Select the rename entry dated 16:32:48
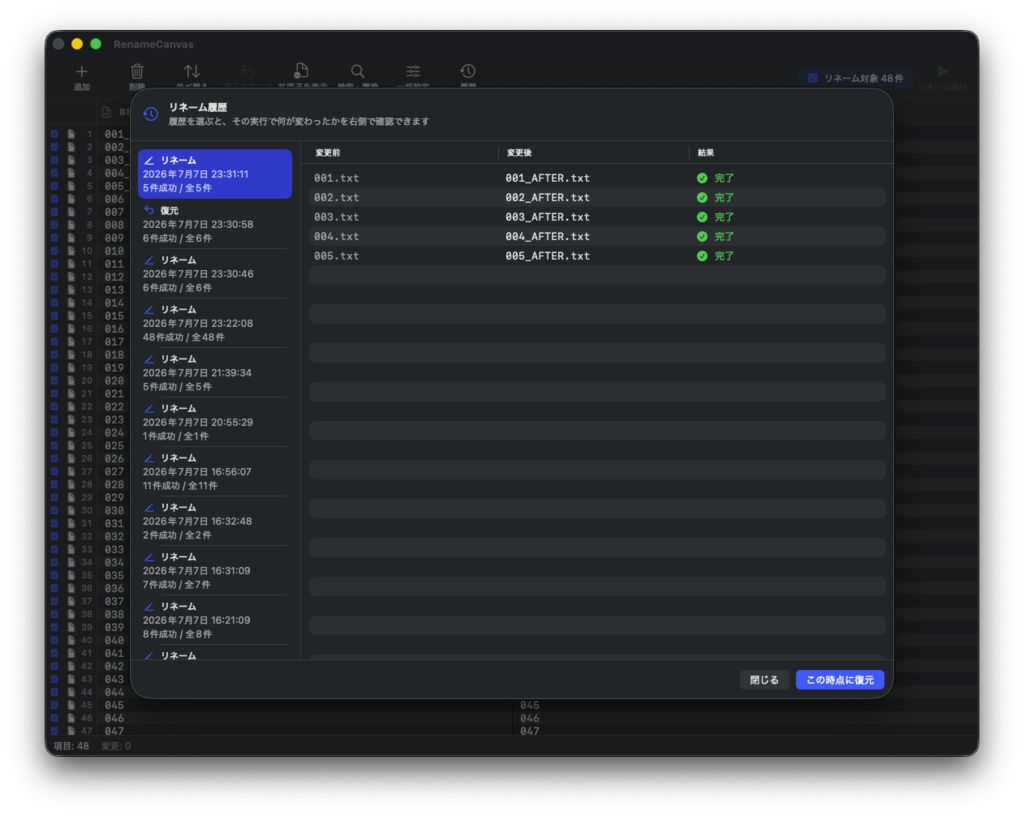1024x816 pixels. tap(215, 521)
